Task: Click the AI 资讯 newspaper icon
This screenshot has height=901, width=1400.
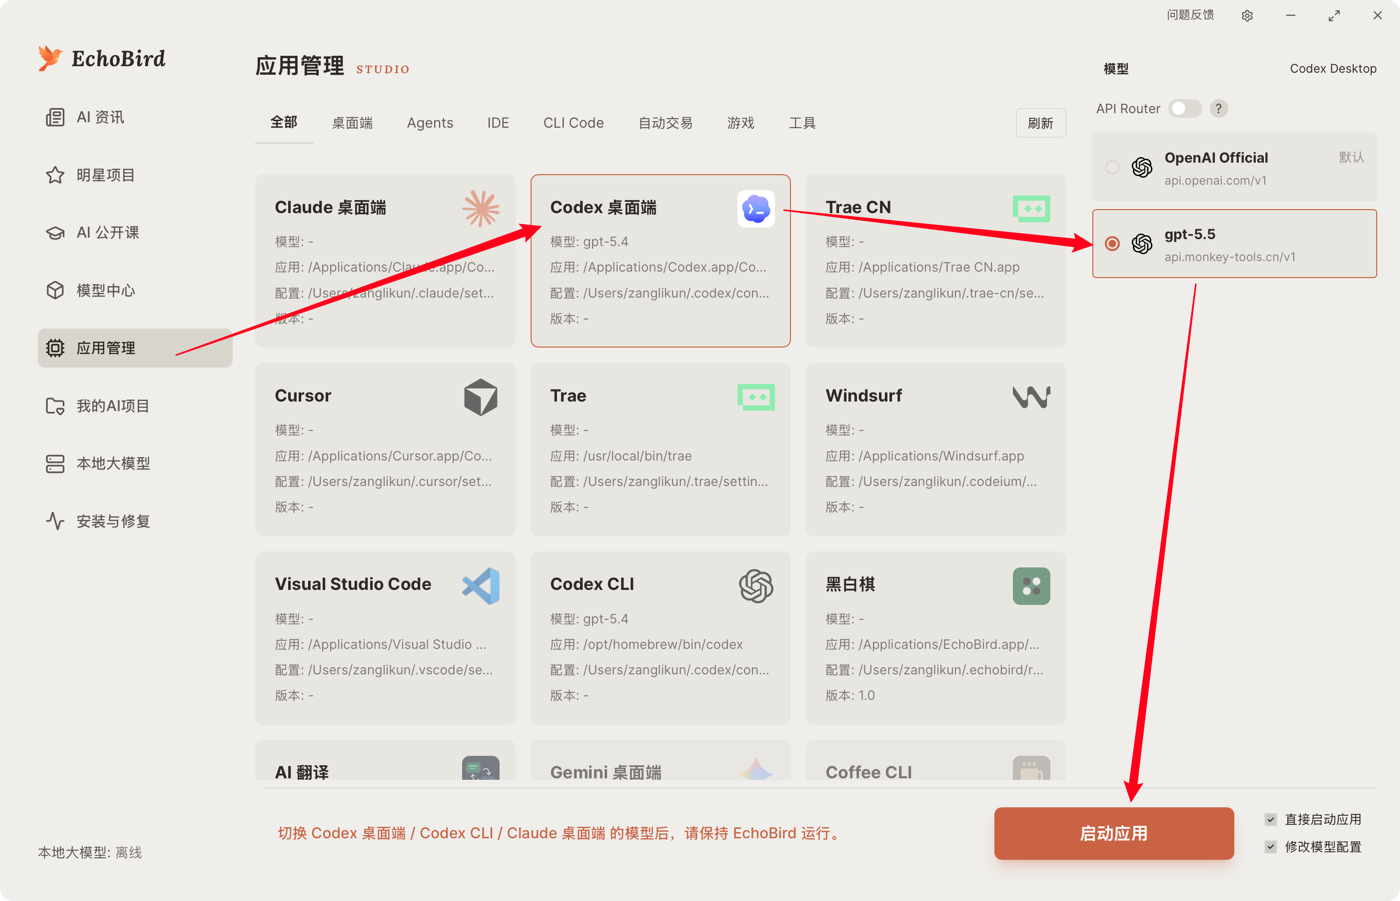Action: tap(55, 117)
